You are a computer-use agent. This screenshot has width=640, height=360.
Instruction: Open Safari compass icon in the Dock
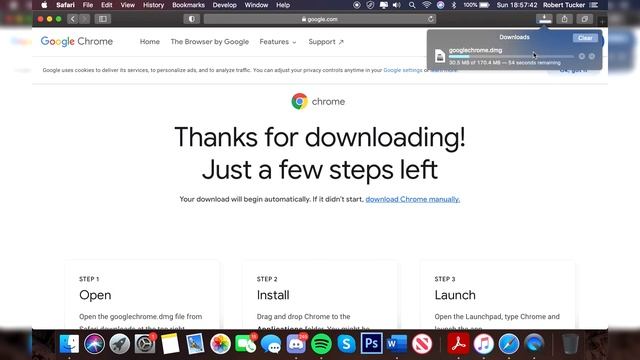click(509, 344)
